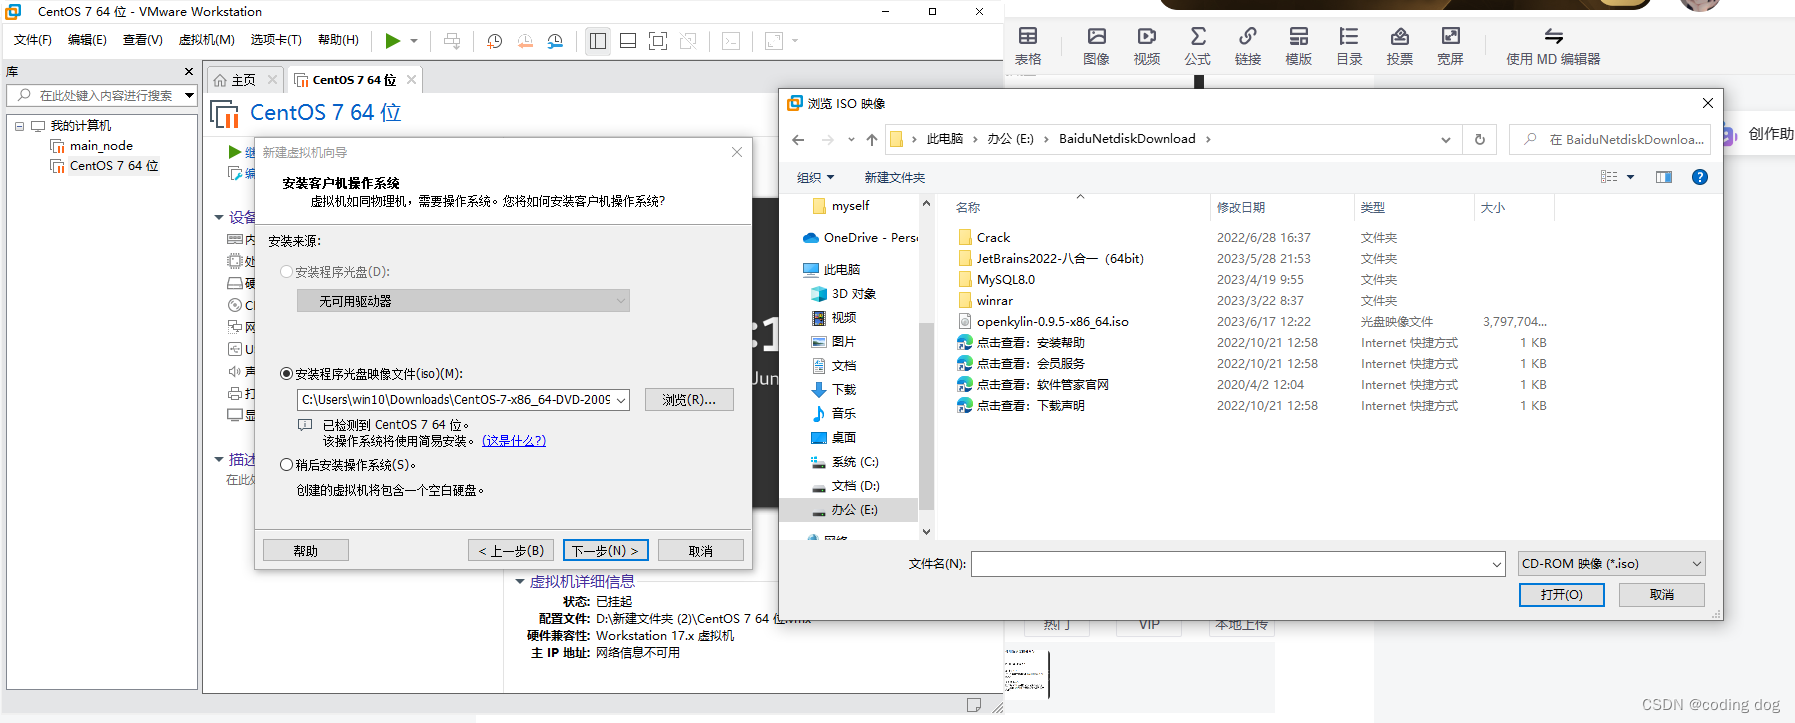This screenshot has height=723, width=1795.
Task: Click the console view toolbar icon
Action: (x=731, y=41)
